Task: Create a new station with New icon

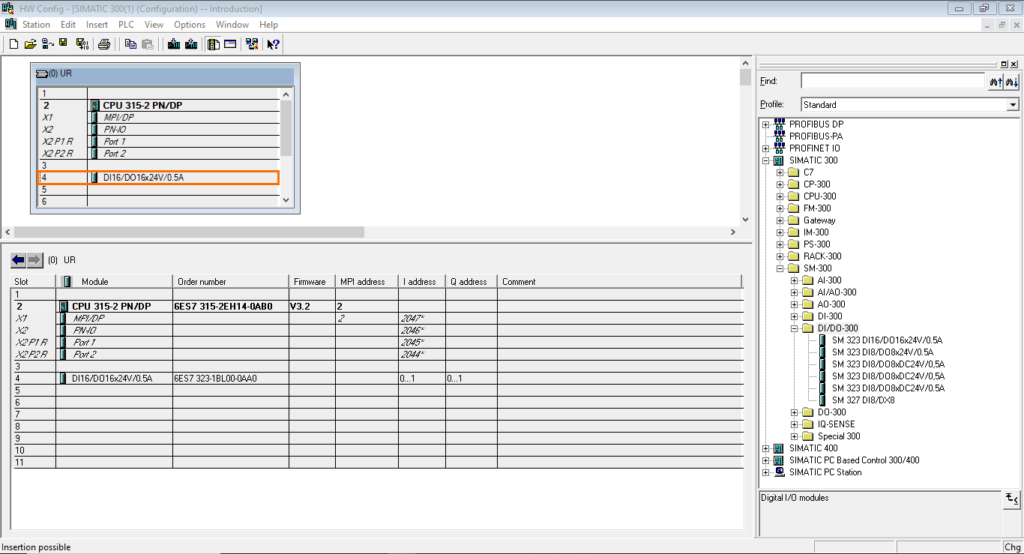Action: [x=13, y=44]
